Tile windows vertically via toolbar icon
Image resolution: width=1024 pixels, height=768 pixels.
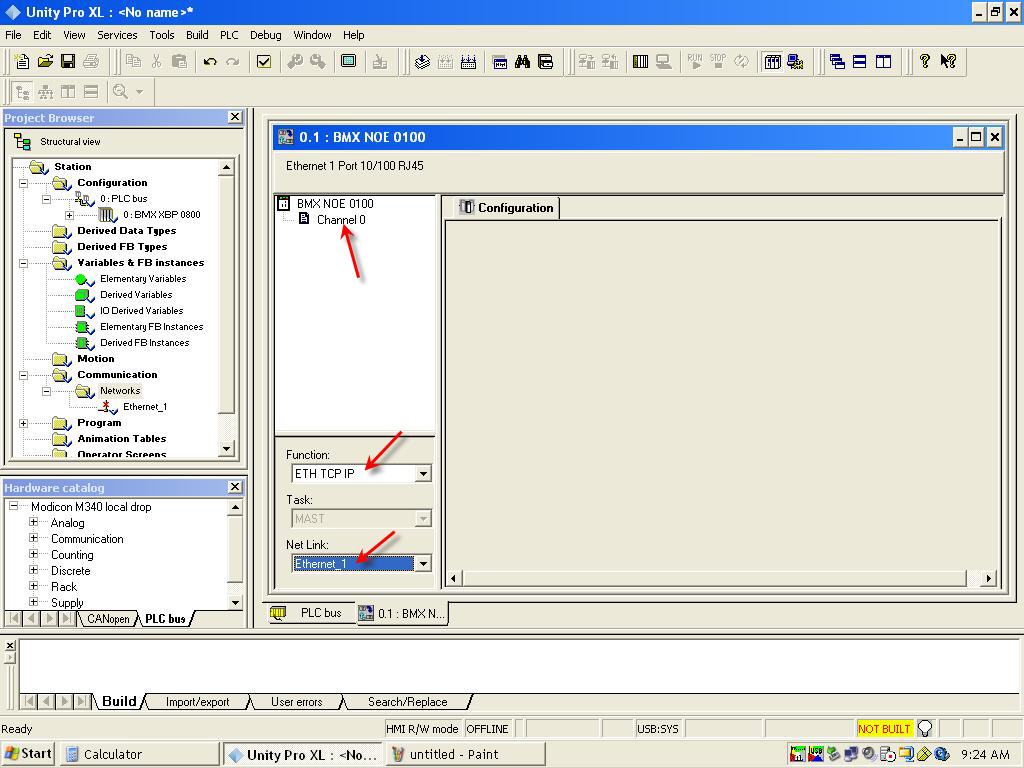point(884,62)
